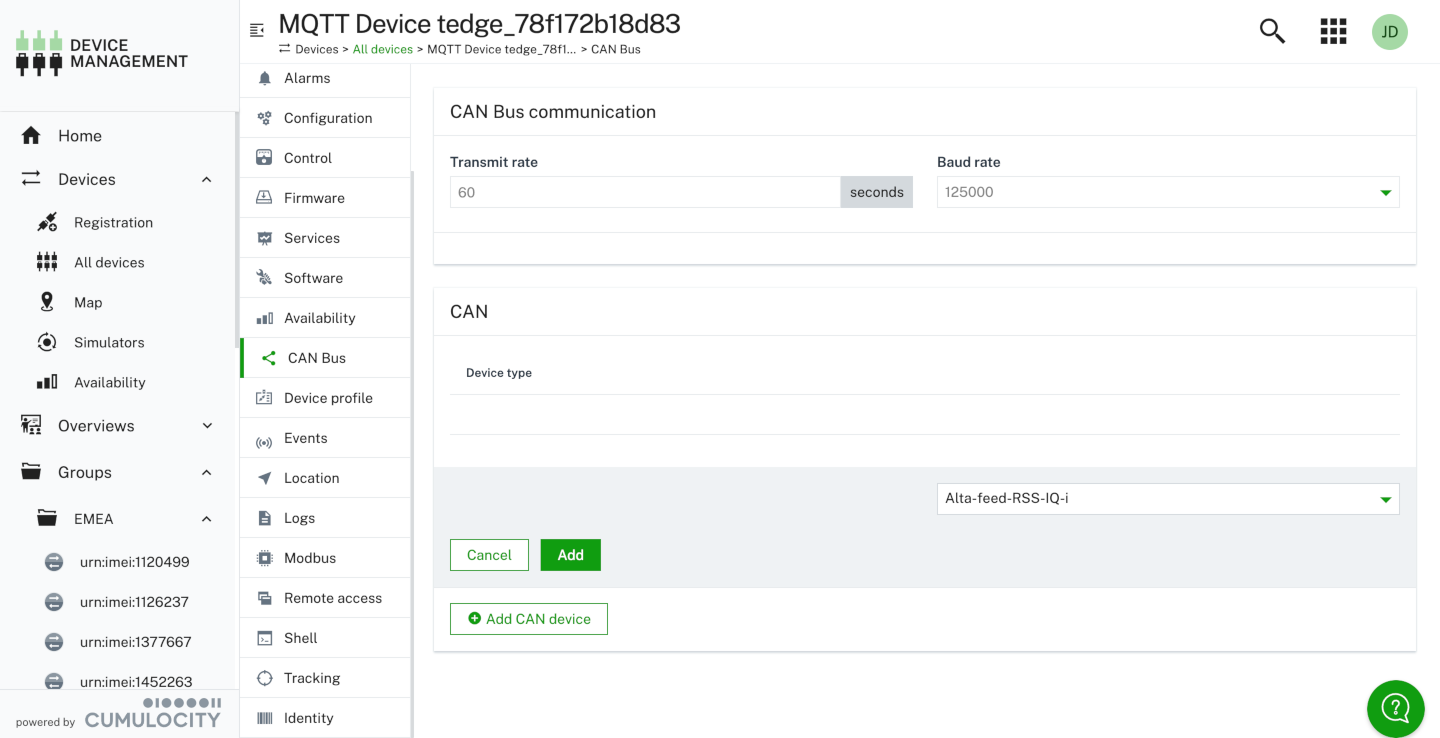Click the search magnifier icon
This screenshot has width=1440, height=738.
tap(1272, 31)
